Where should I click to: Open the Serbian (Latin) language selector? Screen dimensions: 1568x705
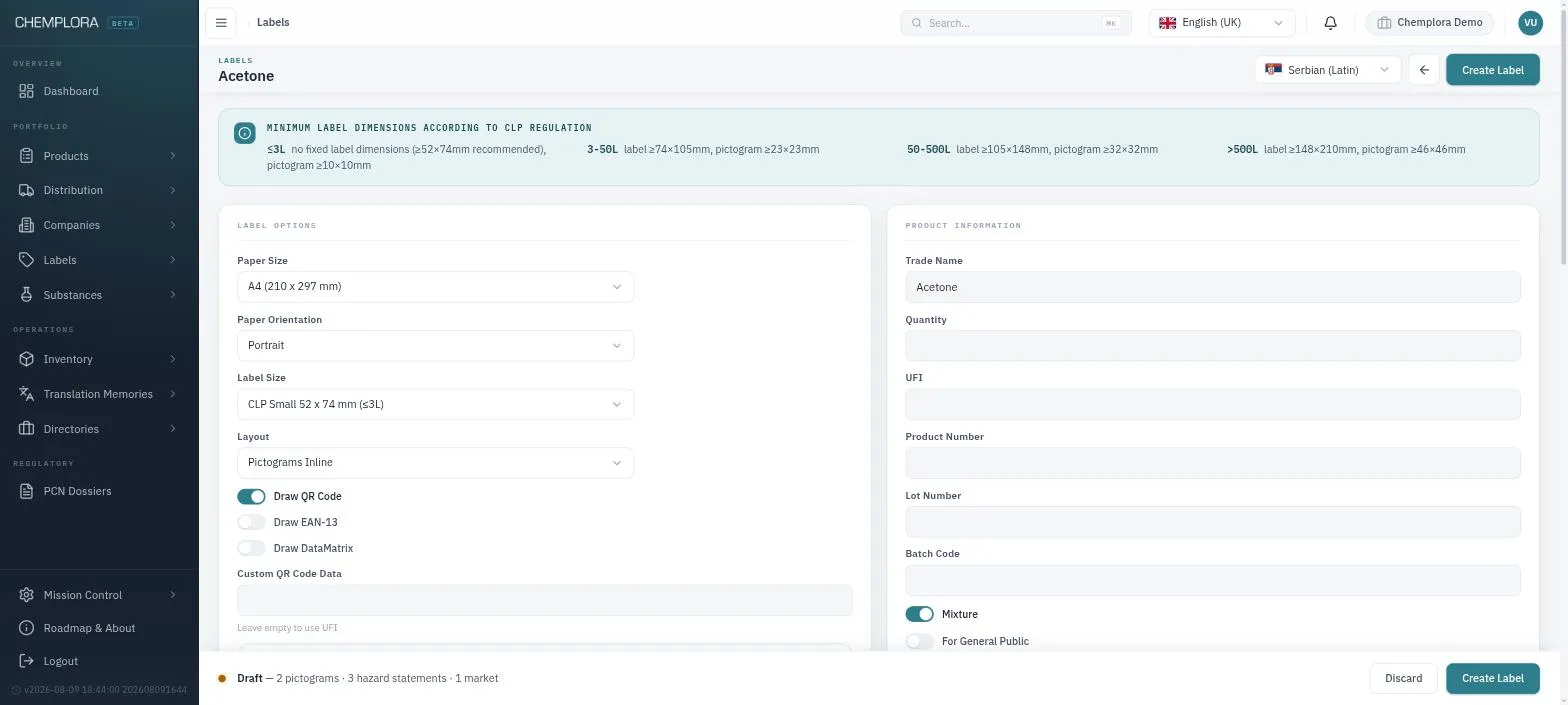[1327, 70]
